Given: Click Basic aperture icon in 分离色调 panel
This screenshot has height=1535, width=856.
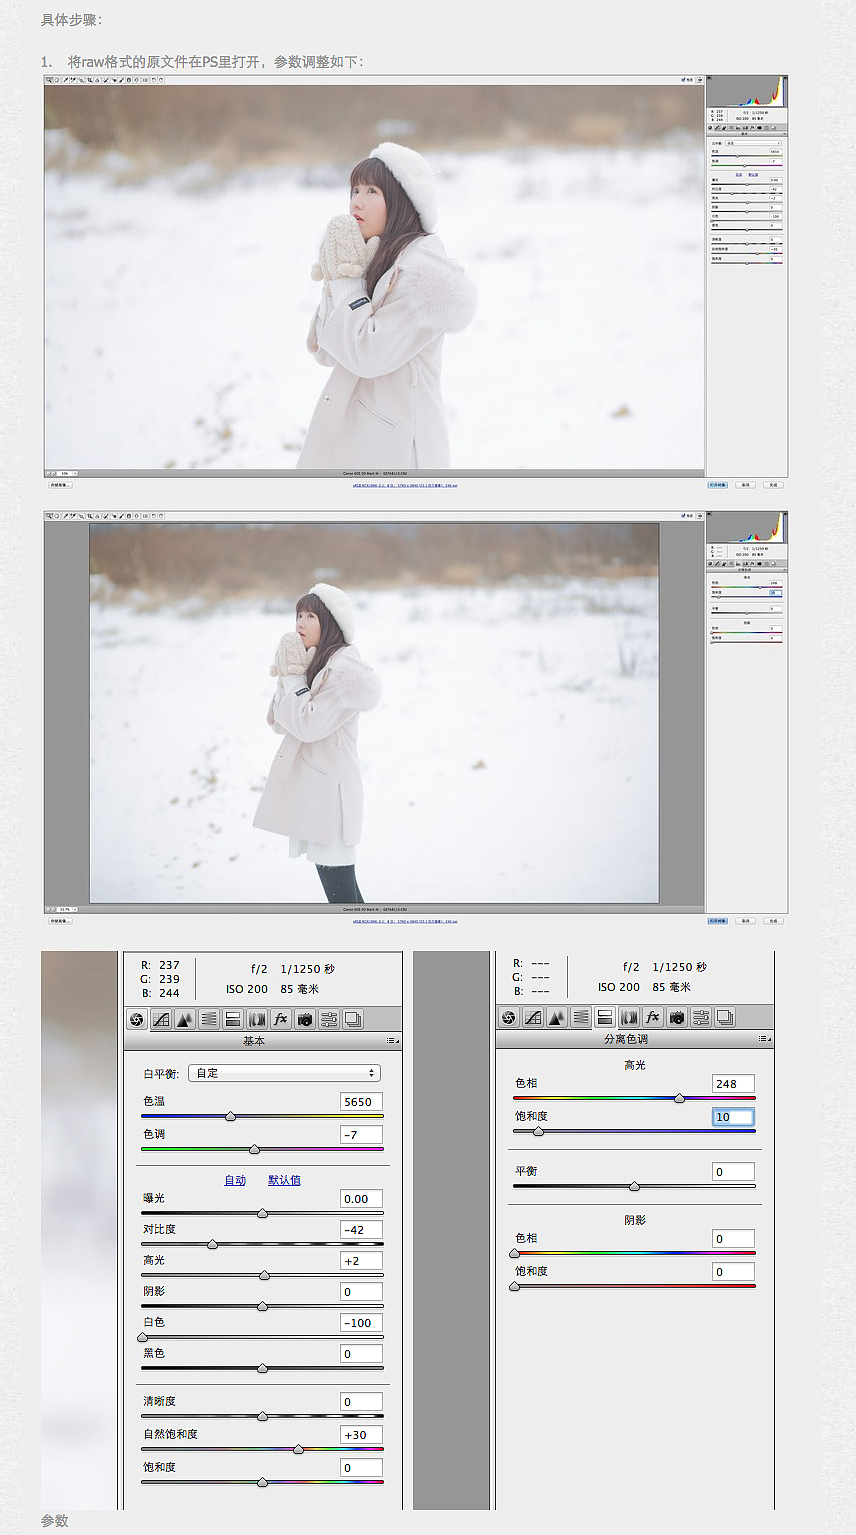Looking at the screenshot, I should (x=509, y=1017).
